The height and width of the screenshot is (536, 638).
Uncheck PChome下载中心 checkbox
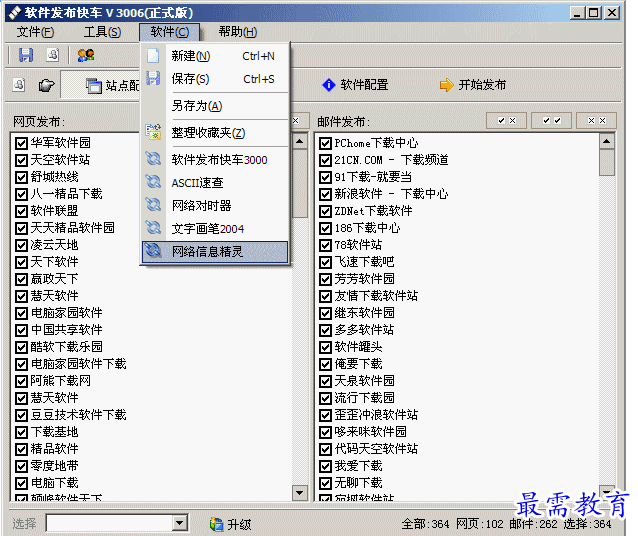(325, 143)
